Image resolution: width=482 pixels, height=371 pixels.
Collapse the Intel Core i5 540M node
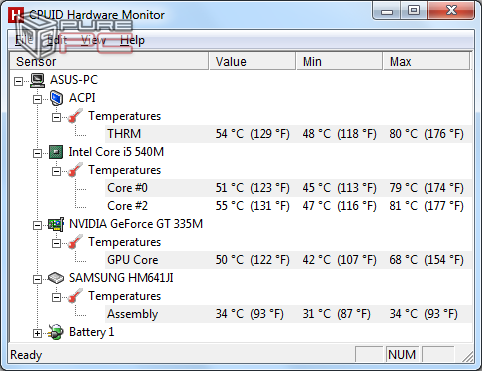(37, 153)
